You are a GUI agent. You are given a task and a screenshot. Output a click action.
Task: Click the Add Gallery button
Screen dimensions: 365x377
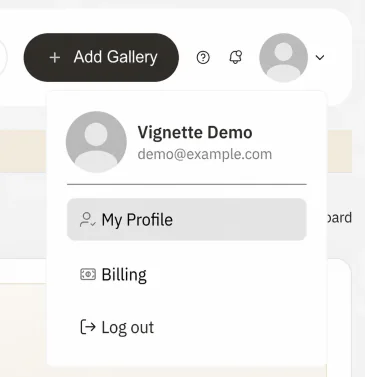[101, 57]
